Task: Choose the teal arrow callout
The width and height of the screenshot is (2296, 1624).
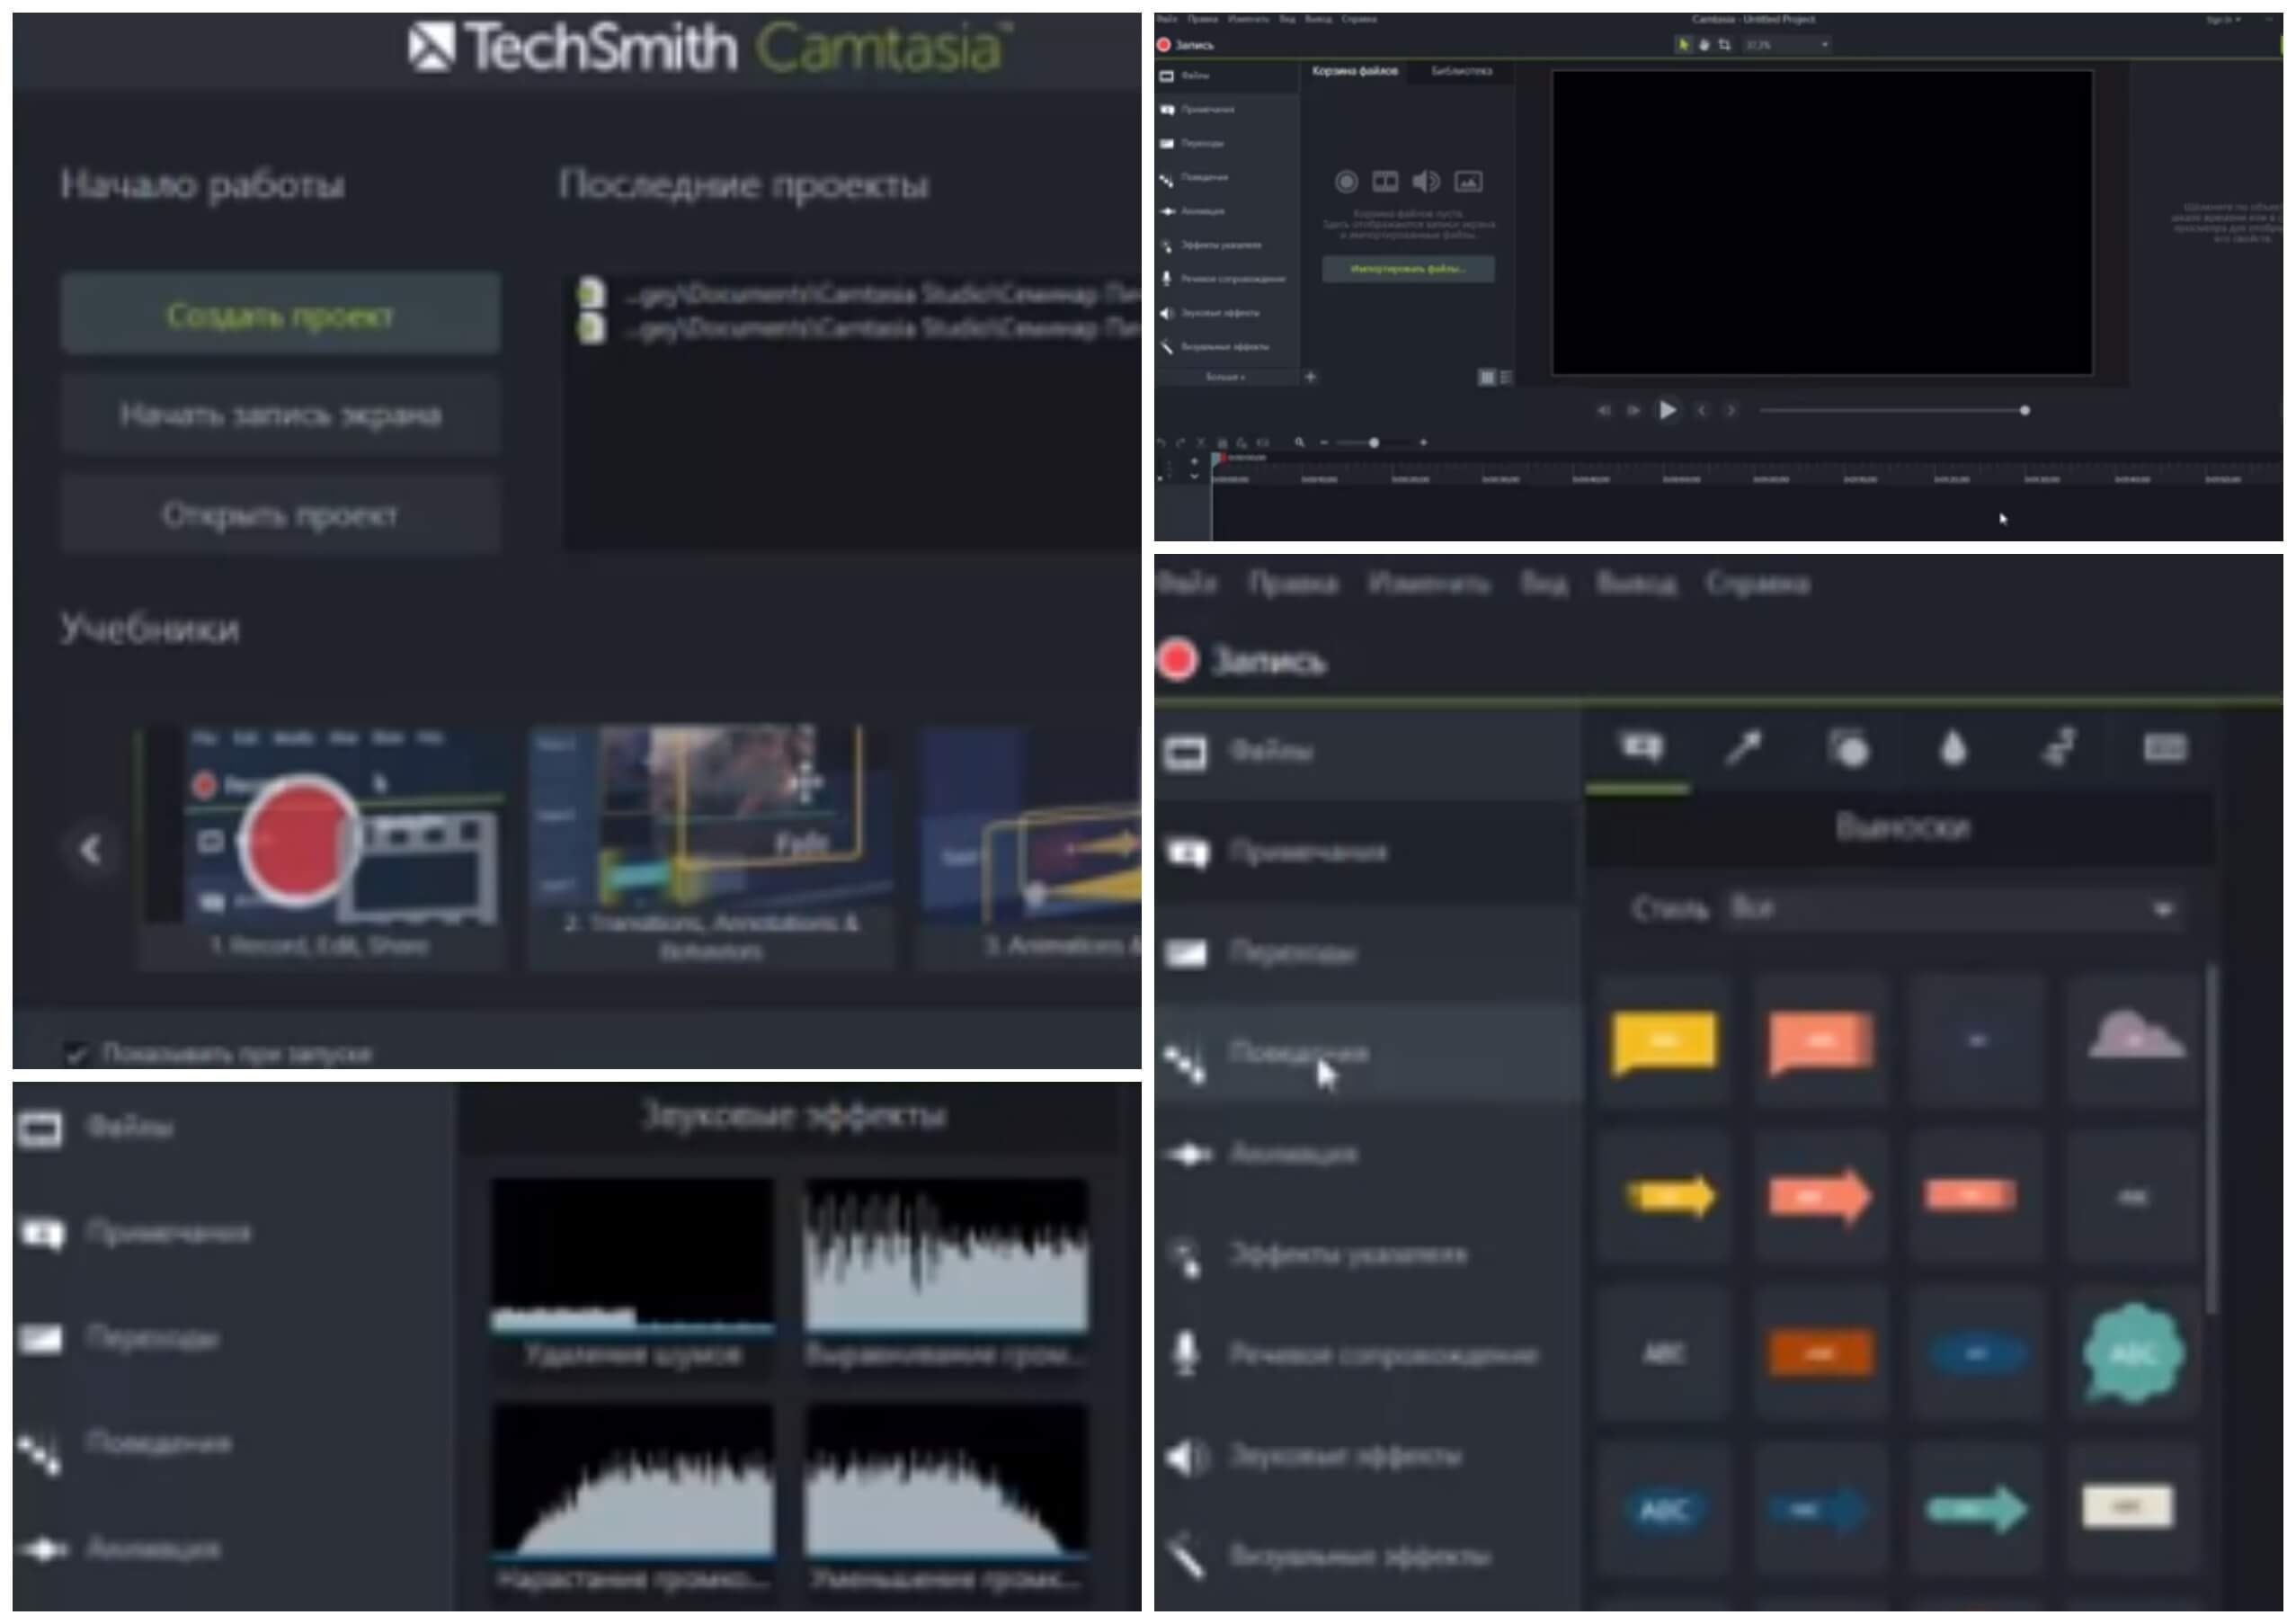Action: [1976, 1509]
